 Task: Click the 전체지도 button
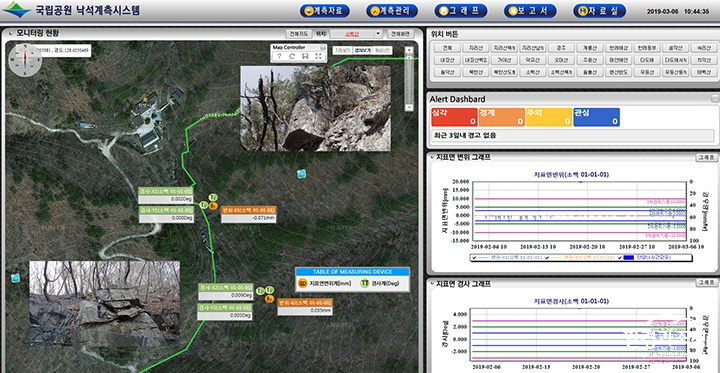coord(298,34)
